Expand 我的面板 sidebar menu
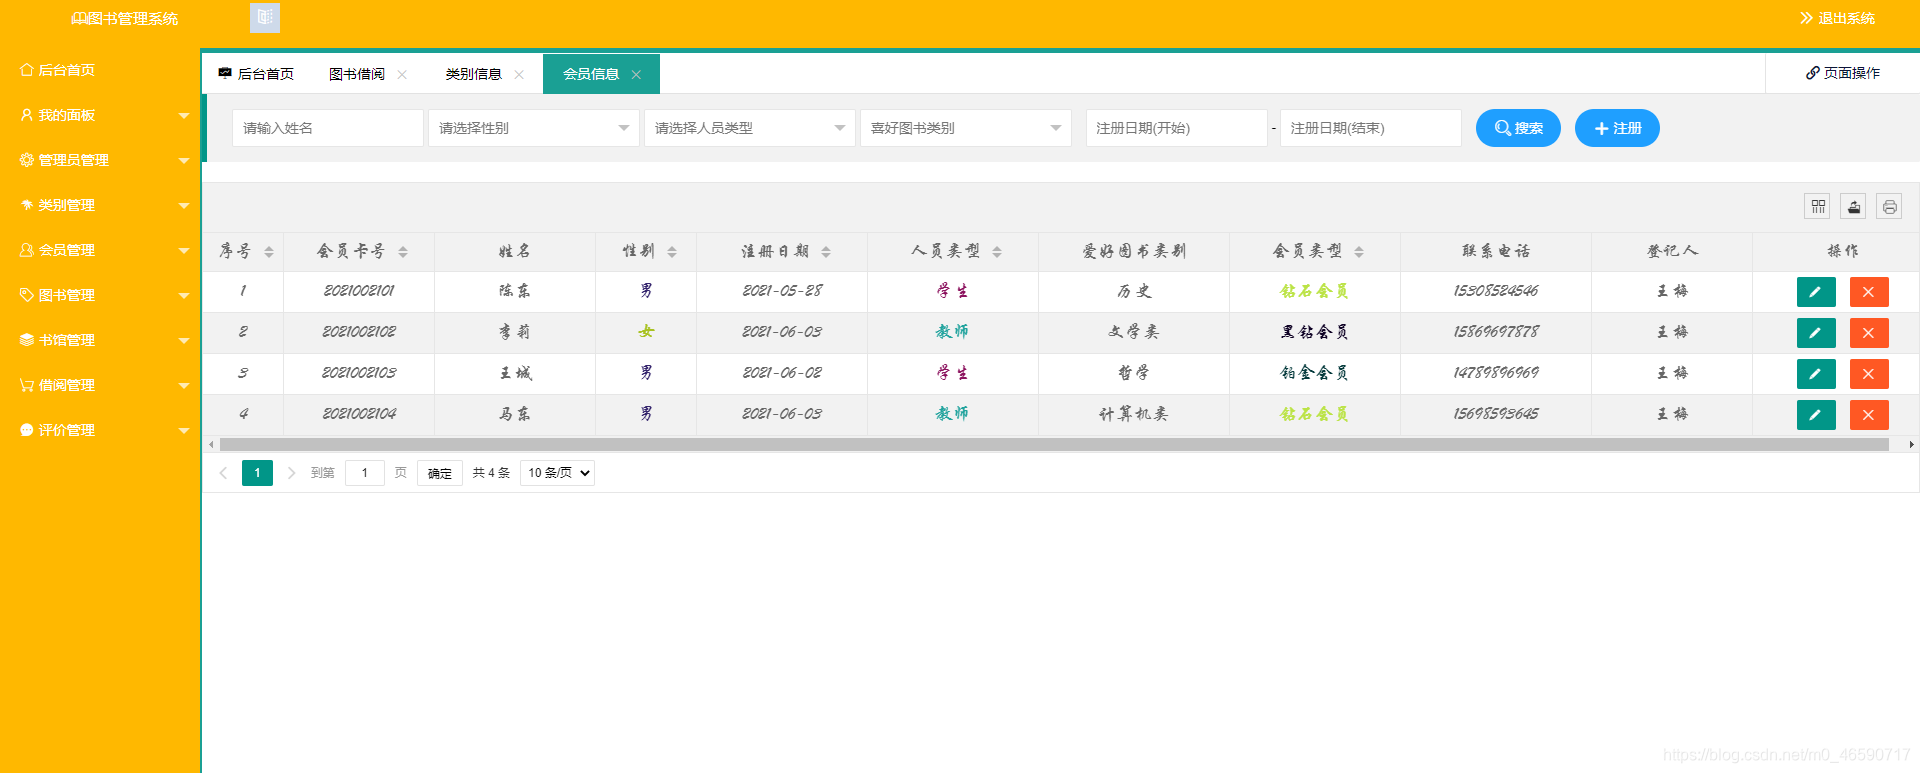Viewport: 1920px width, 773px height. [100, 115]
